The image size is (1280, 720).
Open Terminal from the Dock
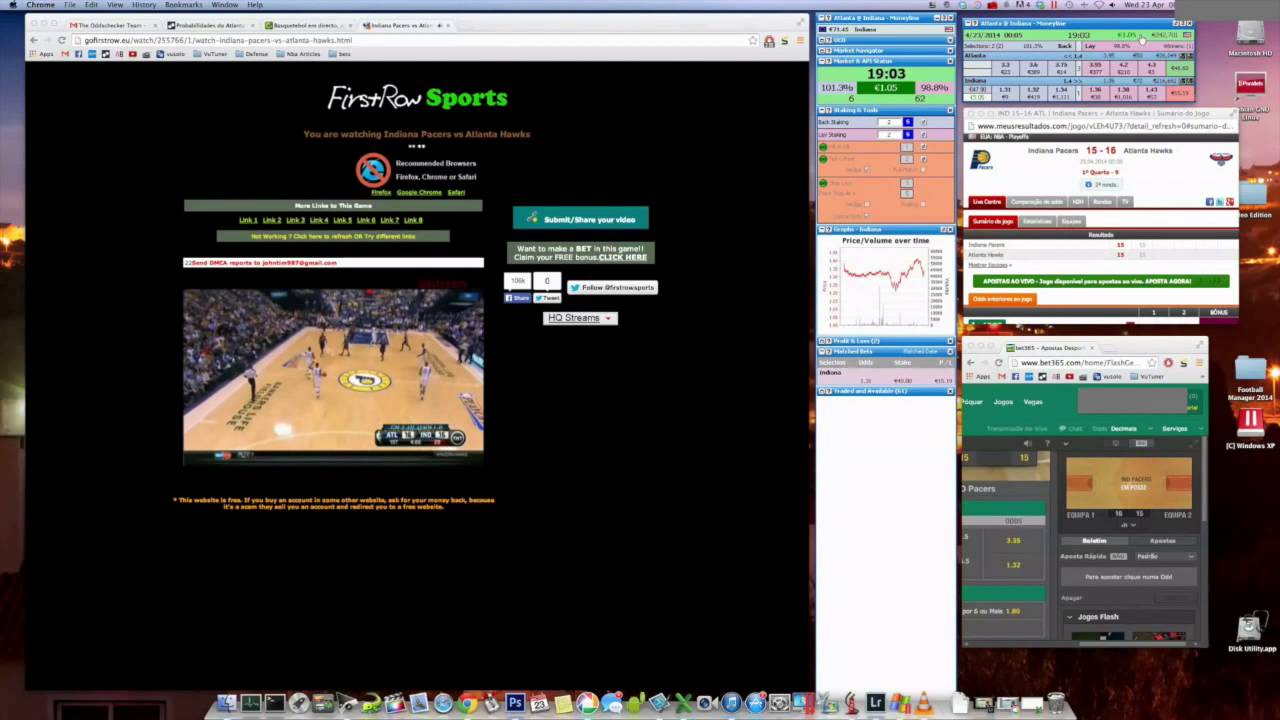275,703
